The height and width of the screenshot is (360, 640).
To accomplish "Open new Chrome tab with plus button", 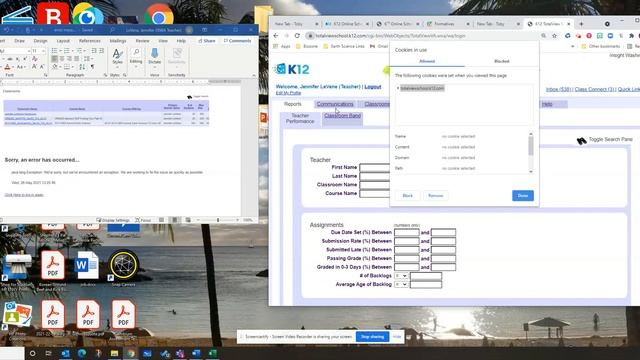I will 581,24.
